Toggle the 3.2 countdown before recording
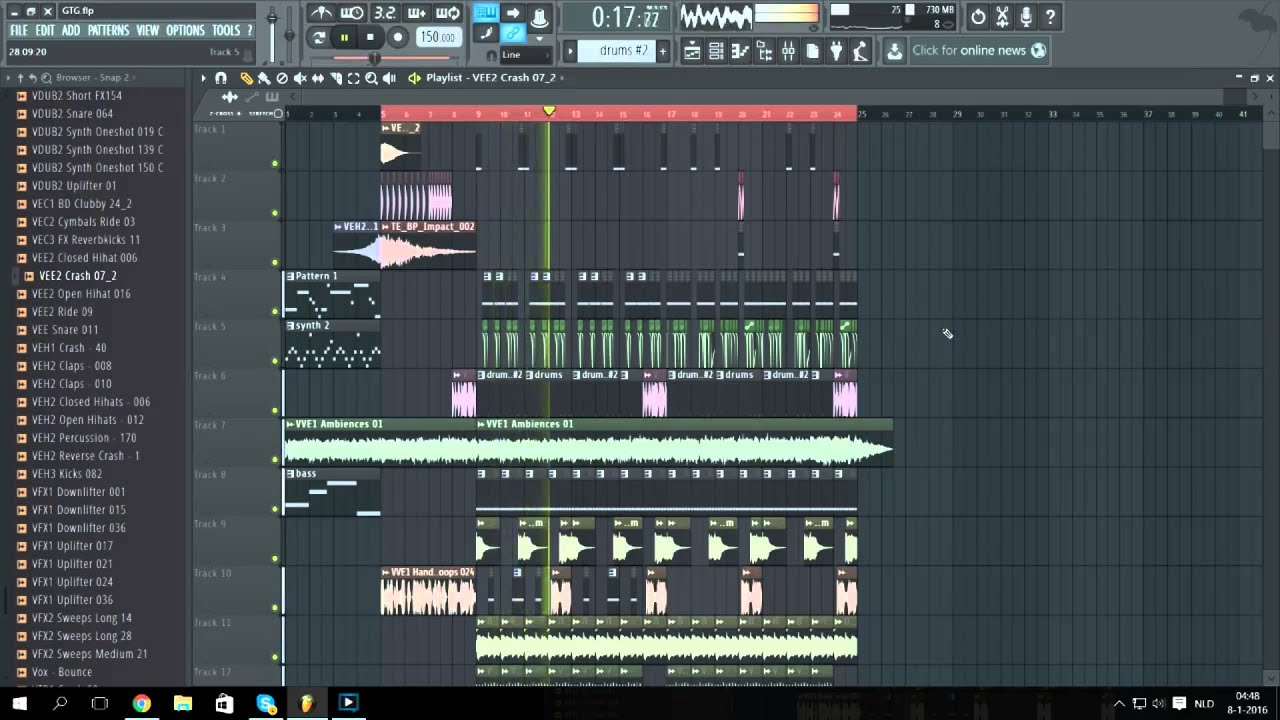This screenshot has height=720, width=1280. 384,13
